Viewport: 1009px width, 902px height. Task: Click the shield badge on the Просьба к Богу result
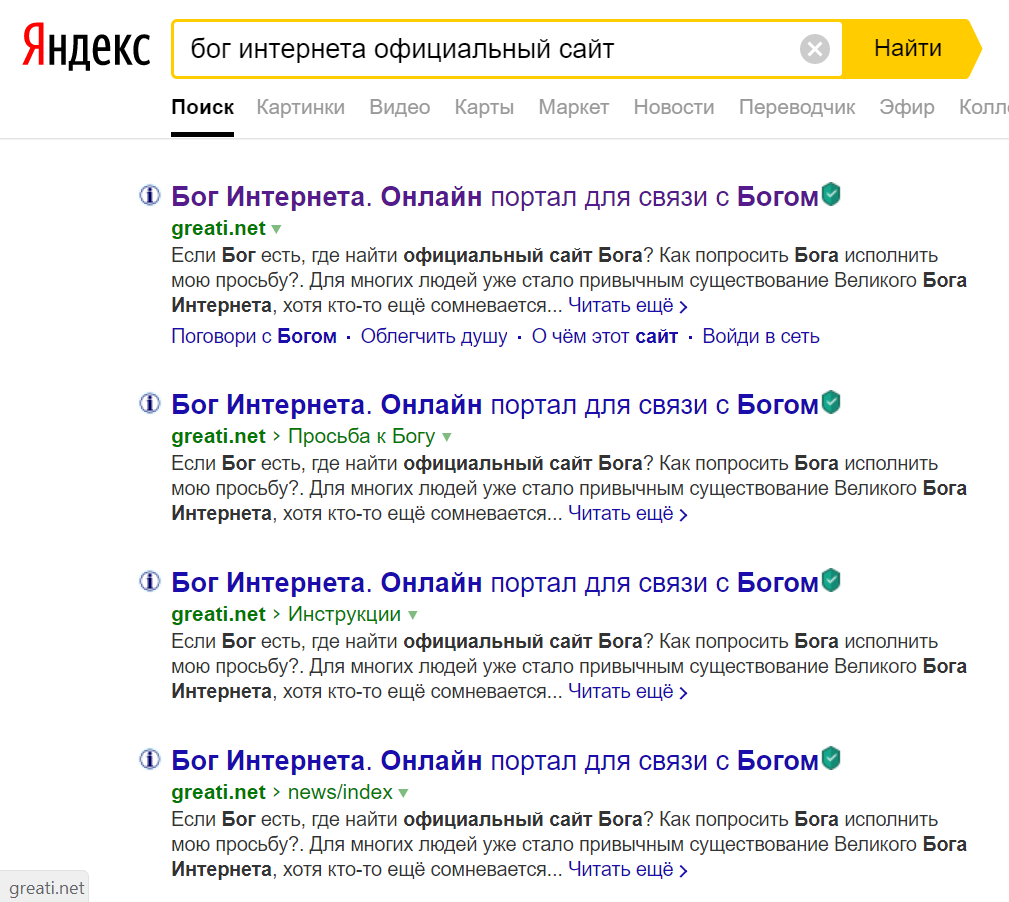tap(831, 402)
